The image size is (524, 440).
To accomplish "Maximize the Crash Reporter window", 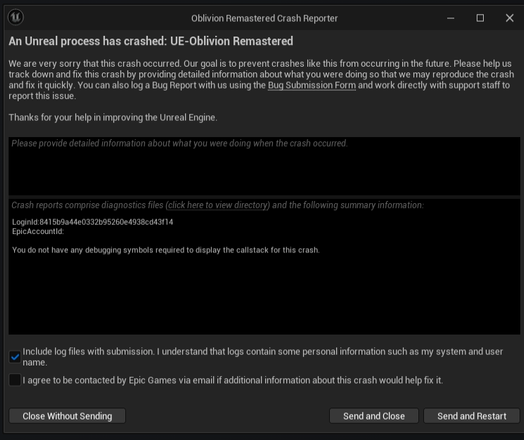I will click(480, 18).
